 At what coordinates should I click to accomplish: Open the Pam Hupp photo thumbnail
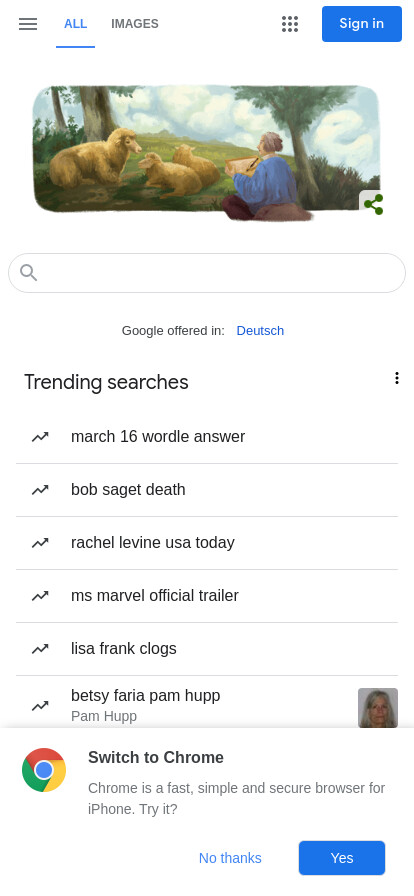point(378,708)
